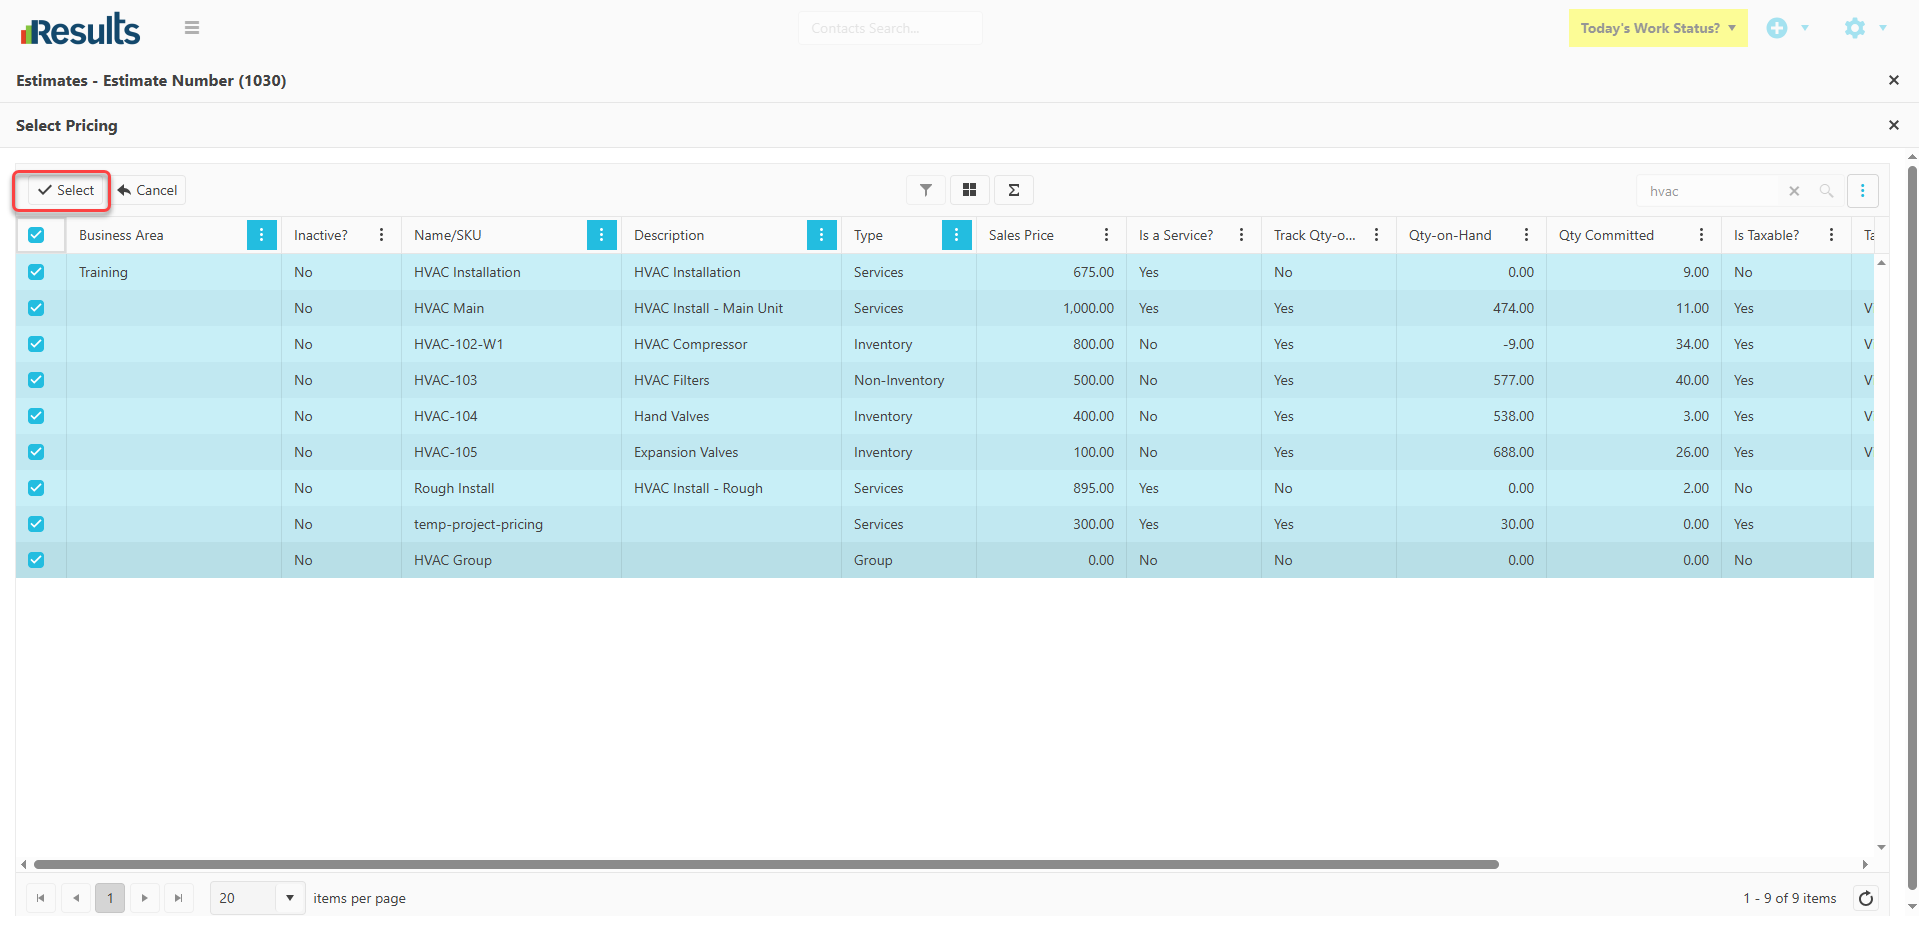Open the Track Qty-on-Hand column menu
This screenshot has width=1919, height=943.
pos(1376,235)
